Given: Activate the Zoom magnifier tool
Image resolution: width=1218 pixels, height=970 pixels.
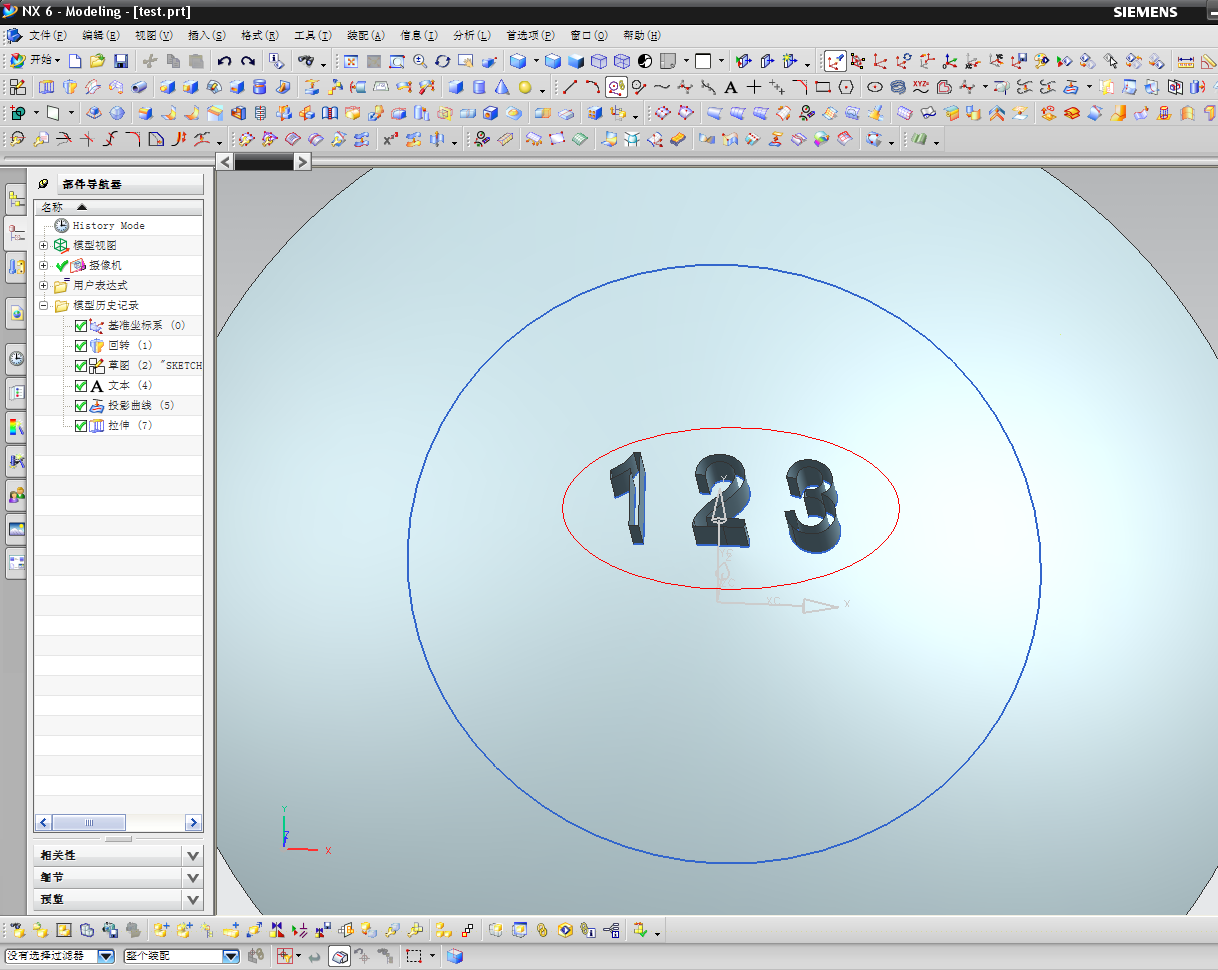Looking at the screenshot, I should (x=420, y=61).
